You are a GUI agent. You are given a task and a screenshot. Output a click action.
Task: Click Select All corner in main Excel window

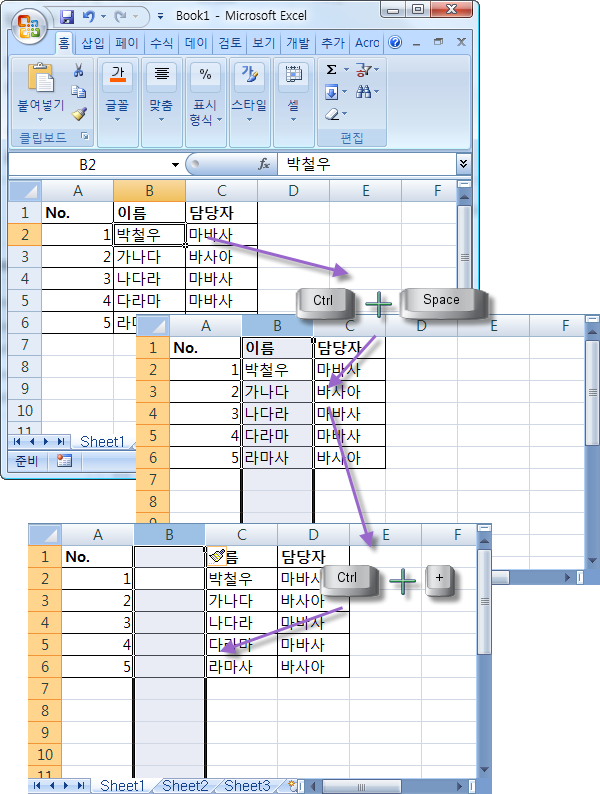click(x=25, y=191)
